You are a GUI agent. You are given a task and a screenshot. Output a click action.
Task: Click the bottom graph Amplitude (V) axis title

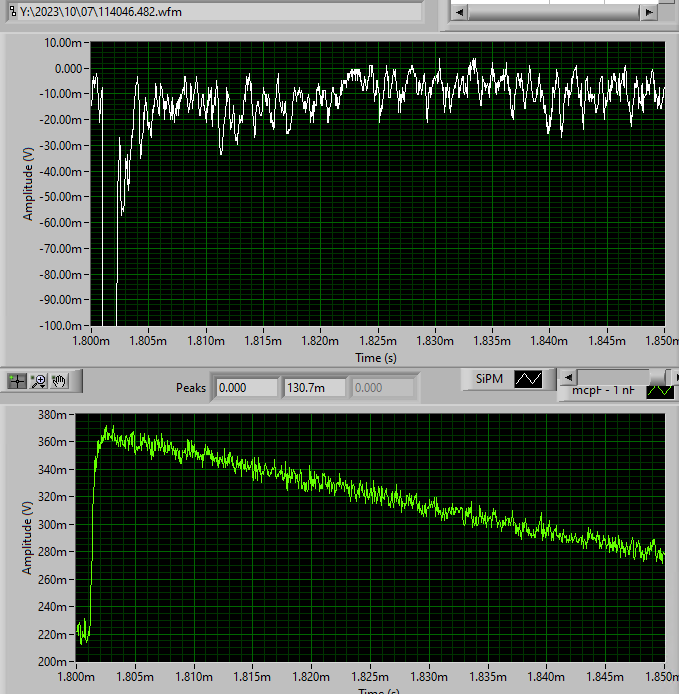click(x=27, y=538)
